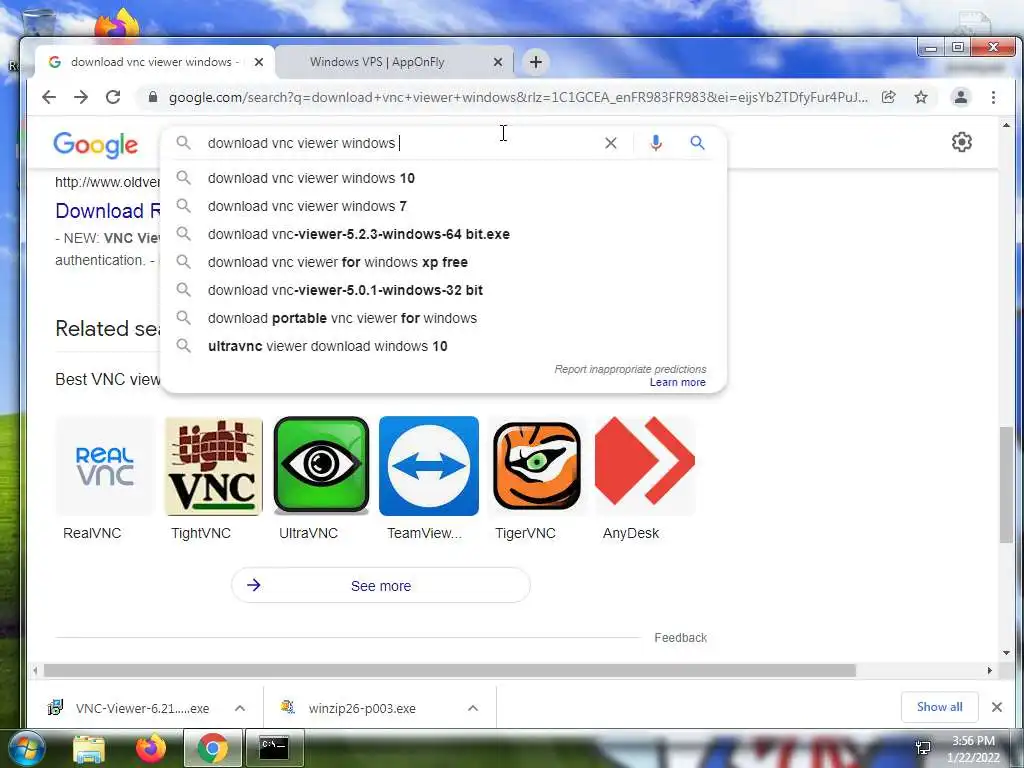1024x768 pixels.
Task: Click the vertical scrollbar thumb
Action: (1006, 484)
